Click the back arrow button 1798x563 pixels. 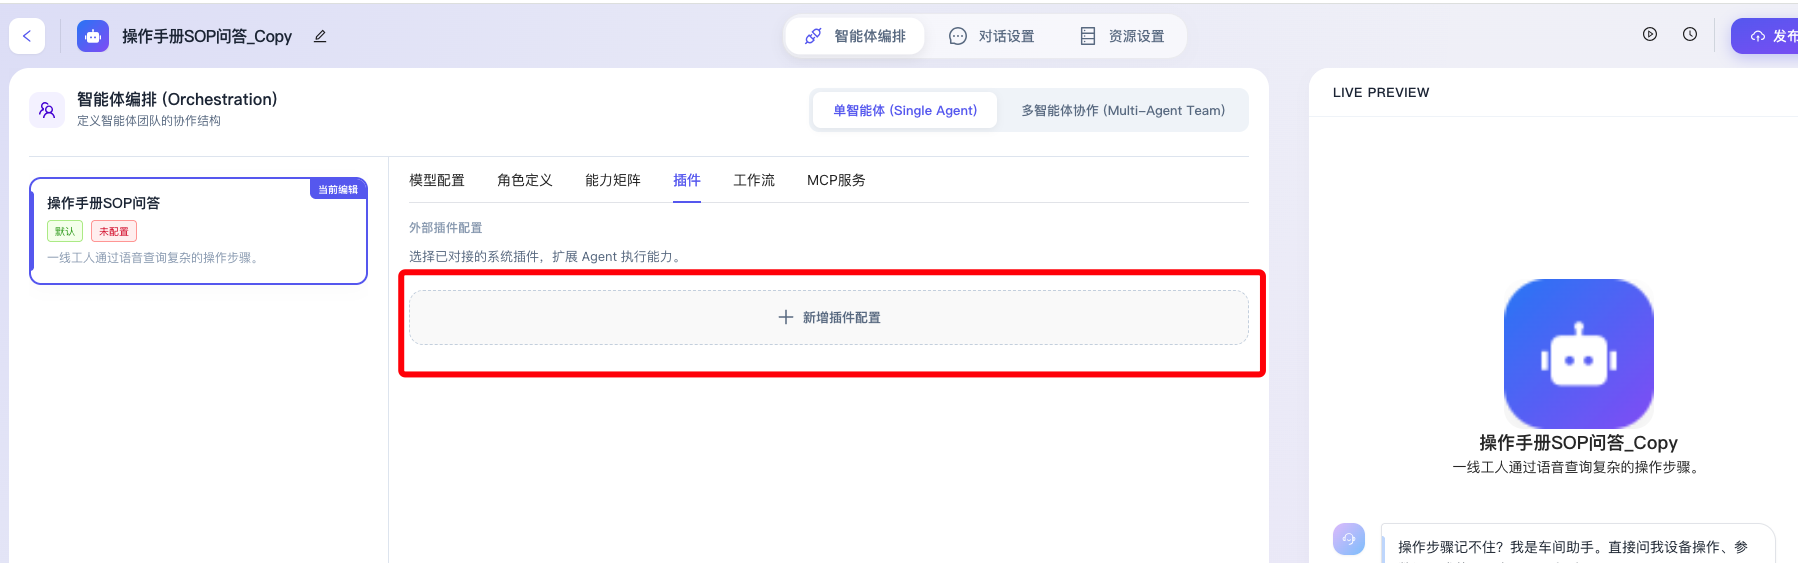[27, 36]
